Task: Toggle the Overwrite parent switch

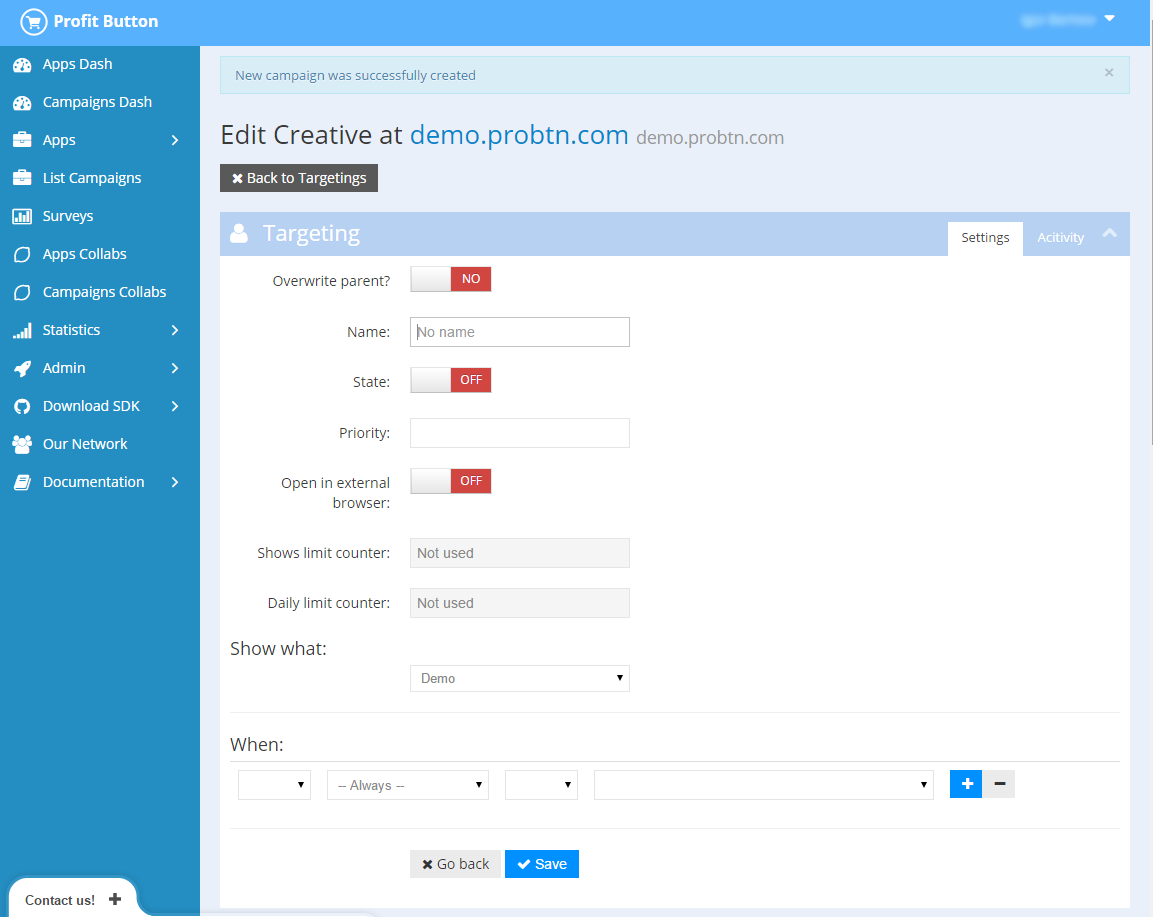Action: coord(451,279)
